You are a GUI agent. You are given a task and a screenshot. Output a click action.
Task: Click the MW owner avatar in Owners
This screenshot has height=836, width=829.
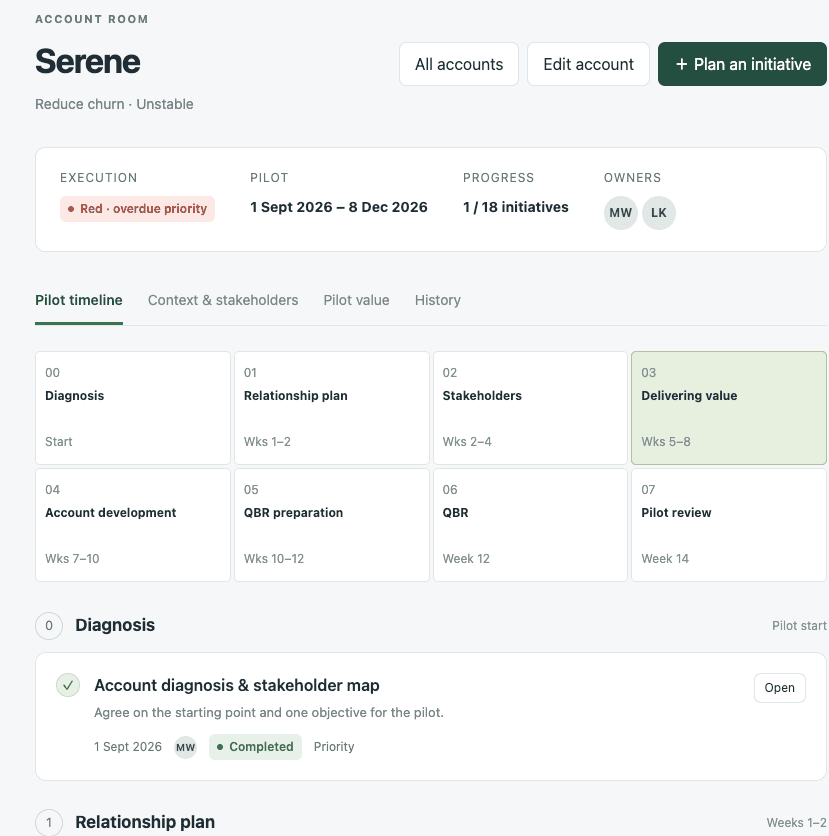point(621,213)
